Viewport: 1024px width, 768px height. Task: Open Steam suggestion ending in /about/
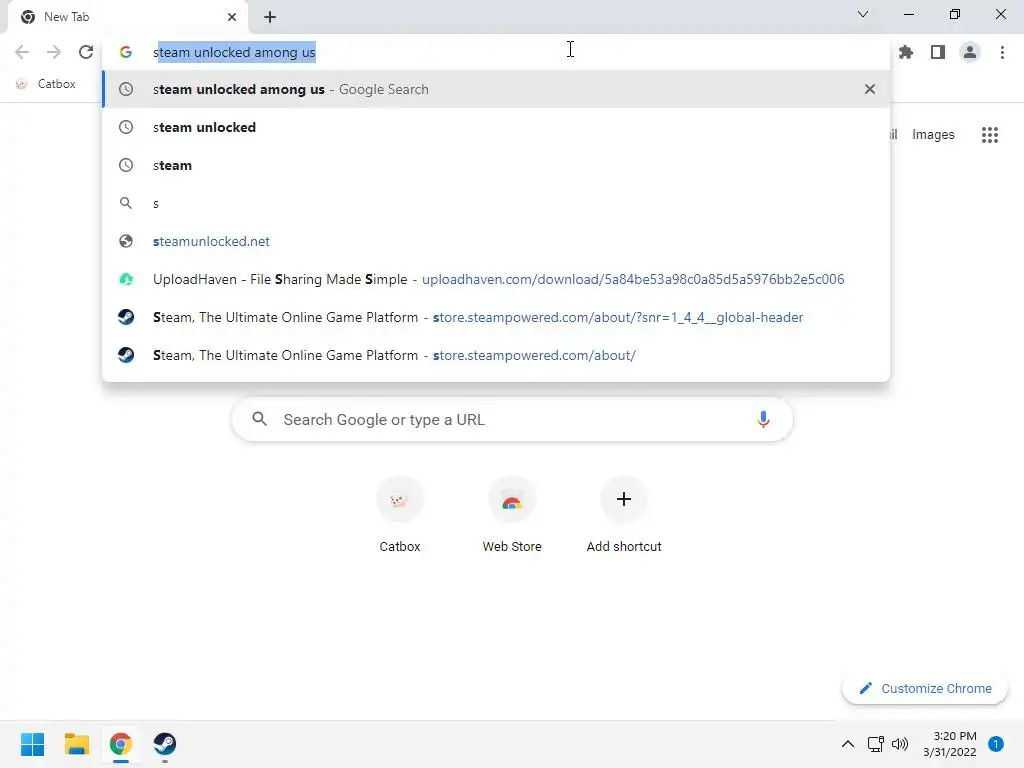click(496, 355)
